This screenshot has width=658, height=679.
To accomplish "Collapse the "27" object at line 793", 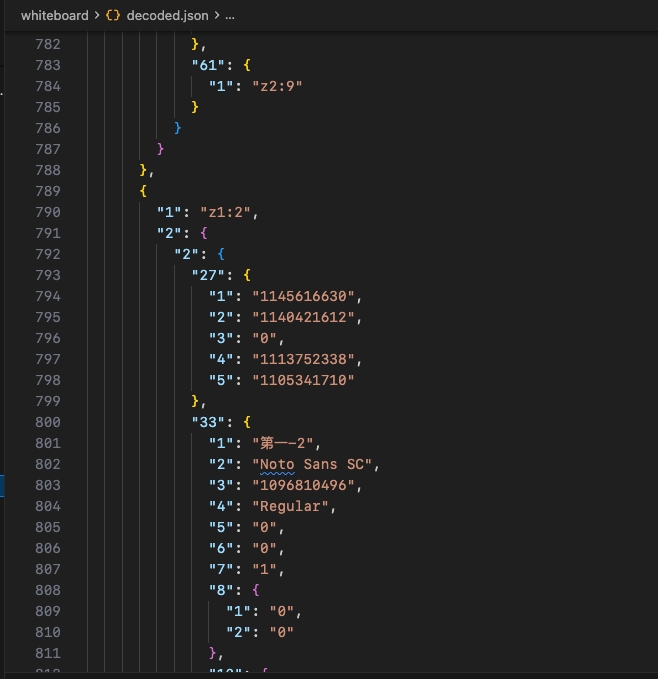I will tap(74, 275).
